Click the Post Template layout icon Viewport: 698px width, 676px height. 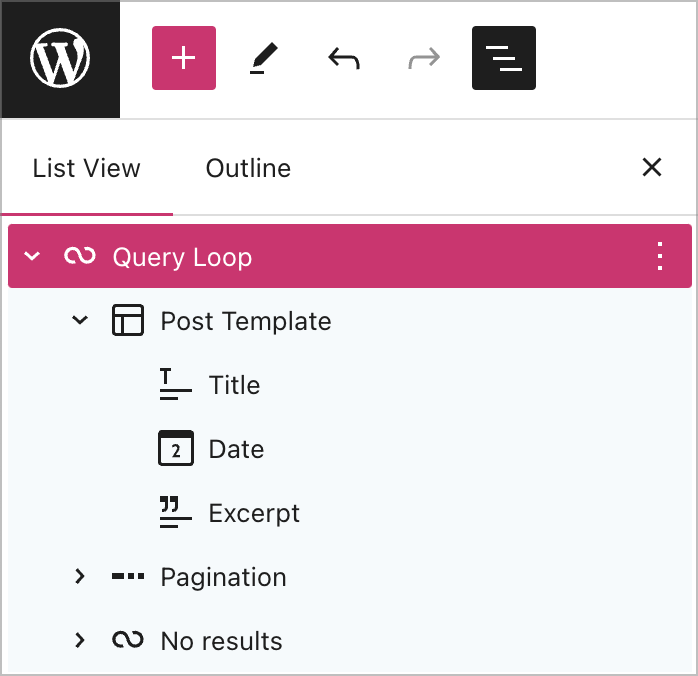click(128, 321)
